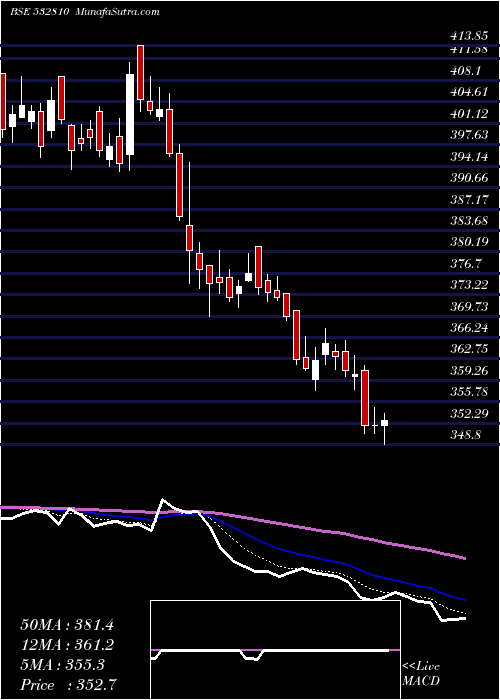This screenshot has height=700, width=500.
Task: Click the red candle touching the 413.85 line
Action: [141, 73]
